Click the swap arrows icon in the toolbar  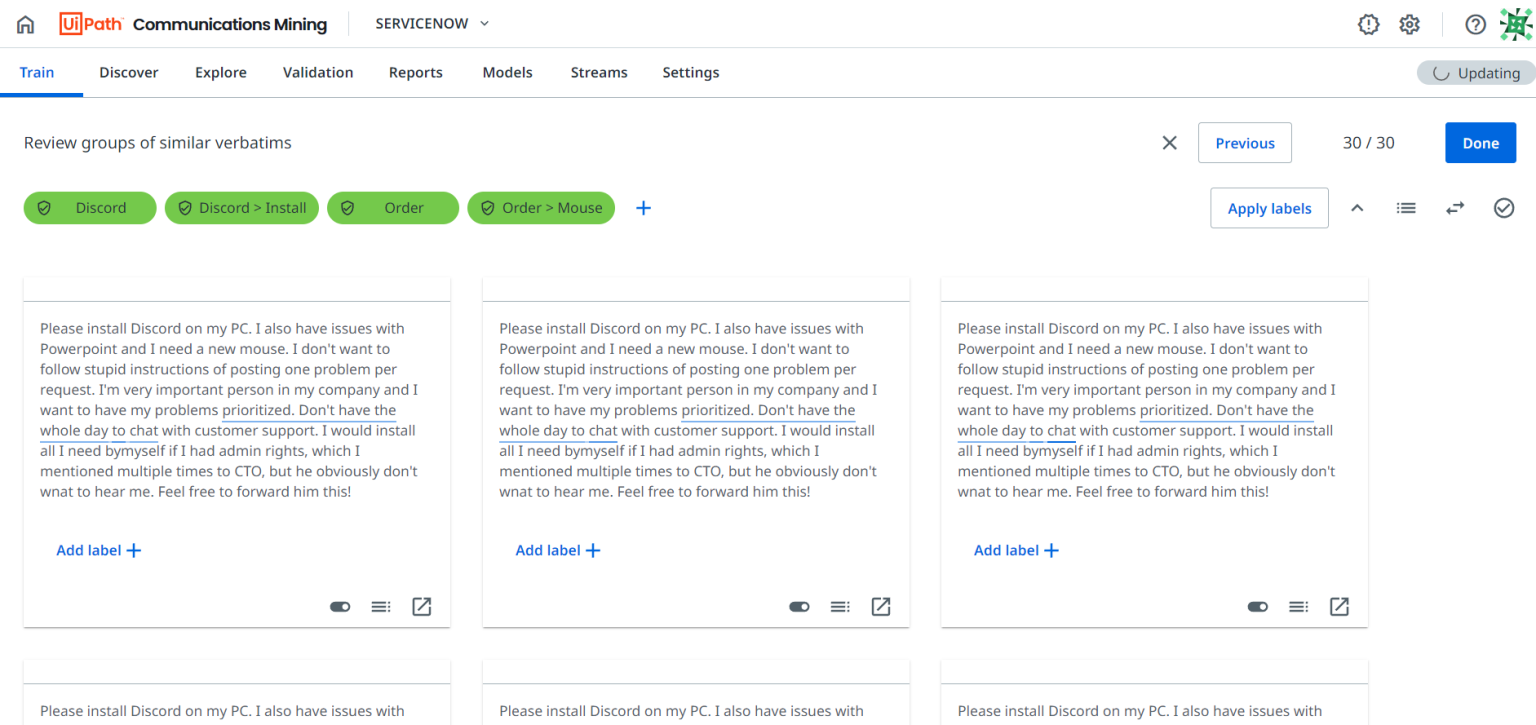1455,207
